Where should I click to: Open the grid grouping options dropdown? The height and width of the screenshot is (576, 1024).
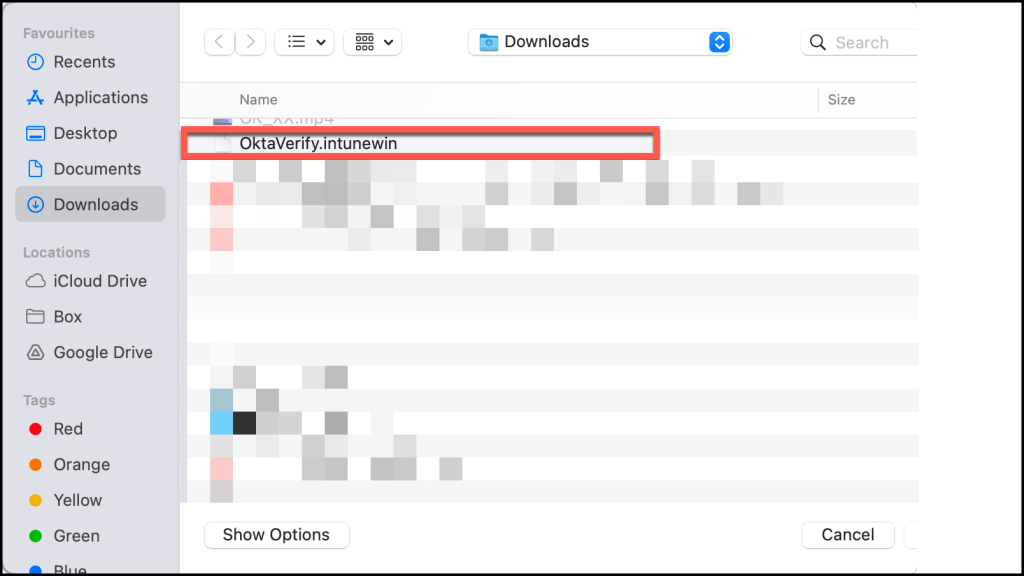[x=372, y=42]
